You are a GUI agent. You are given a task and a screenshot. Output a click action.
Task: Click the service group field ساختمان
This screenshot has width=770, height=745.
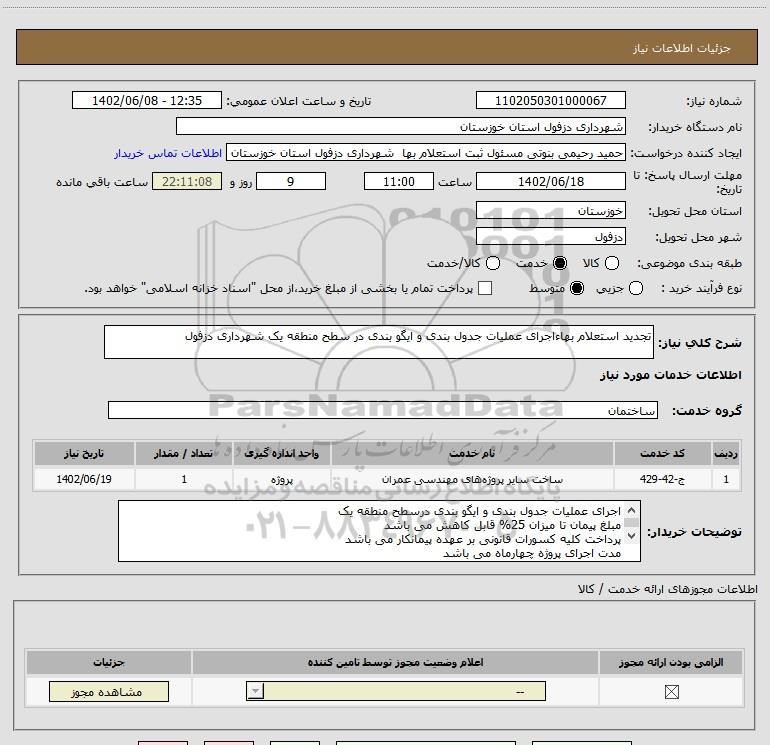383,410
